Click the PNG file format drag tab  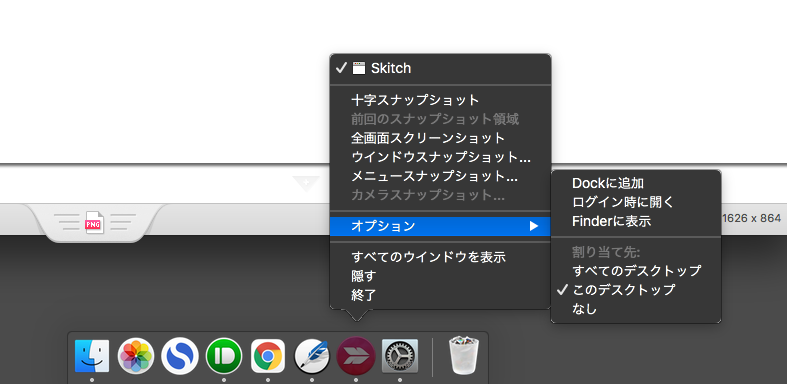pyautogui.click(x=94, y=222)
